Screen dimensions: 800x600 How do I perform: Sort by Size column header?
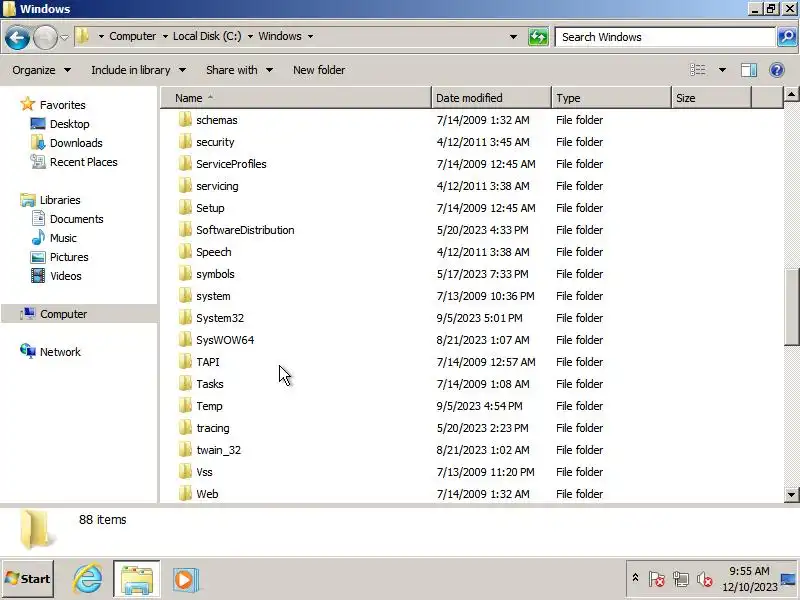tap(712, 97)
